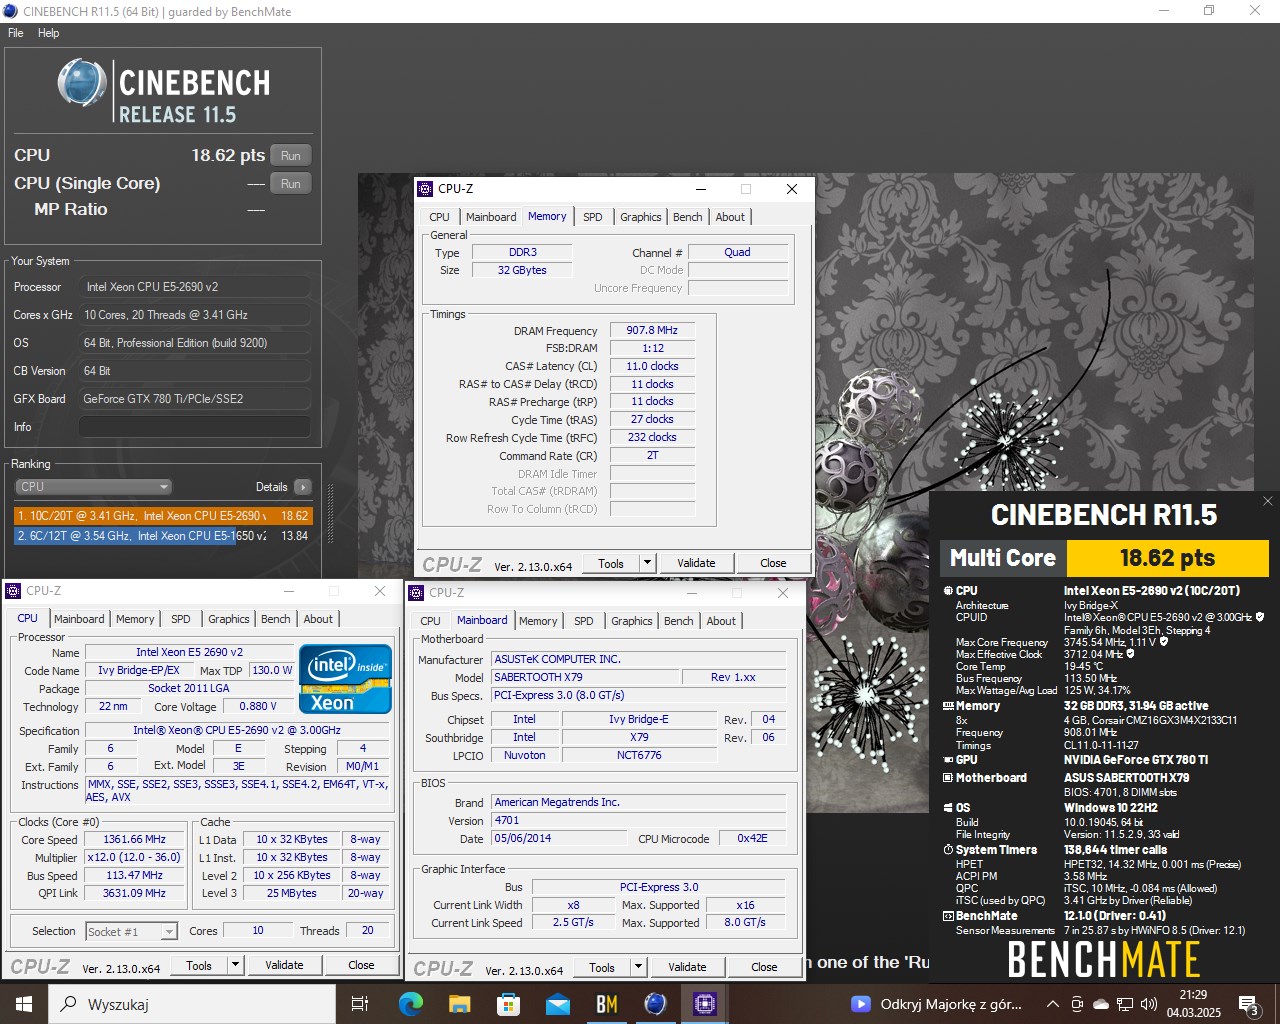The height and width of the screenshot is (1024, 1280).
Task: Open the network tray icon
Action: pos(1125,1004)
